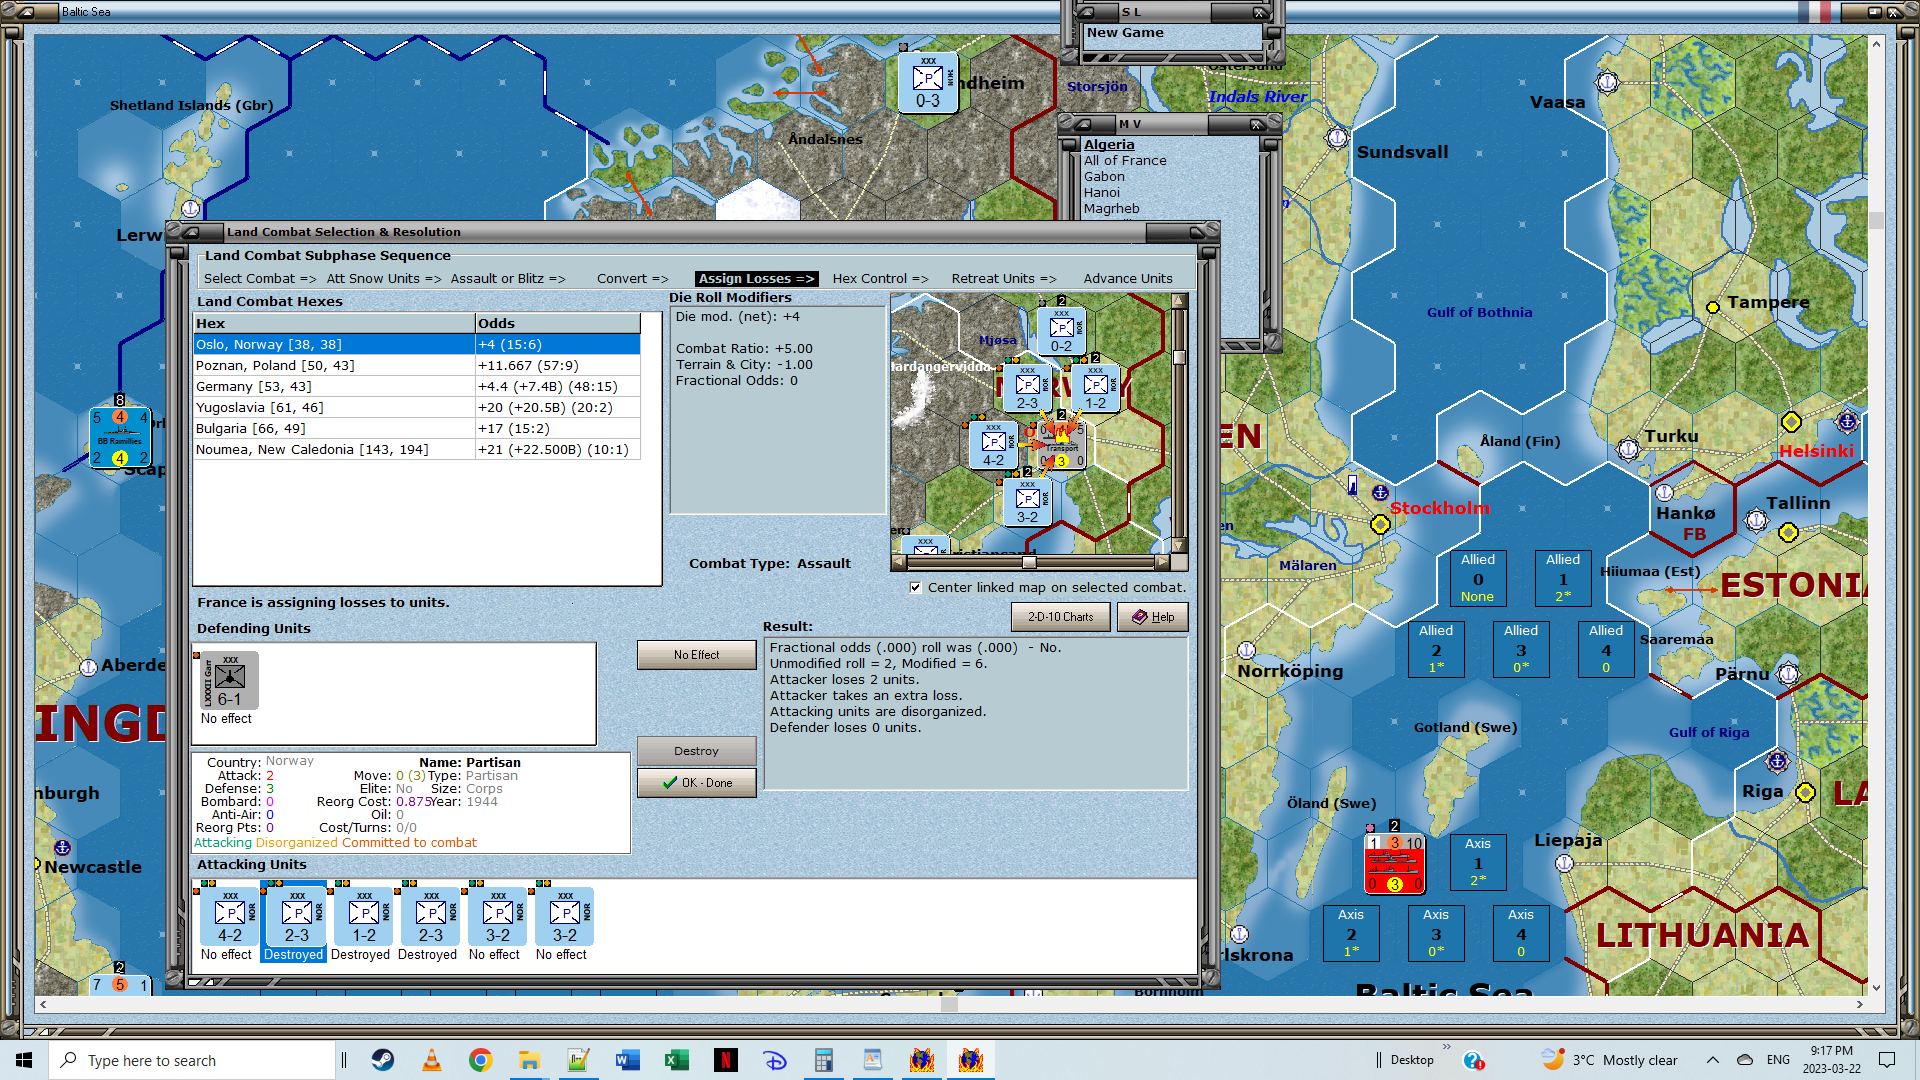Select the Noumea, New Caledonia combat row
This screenshot has height=1080, width=1920.
[x=417, y=450]
